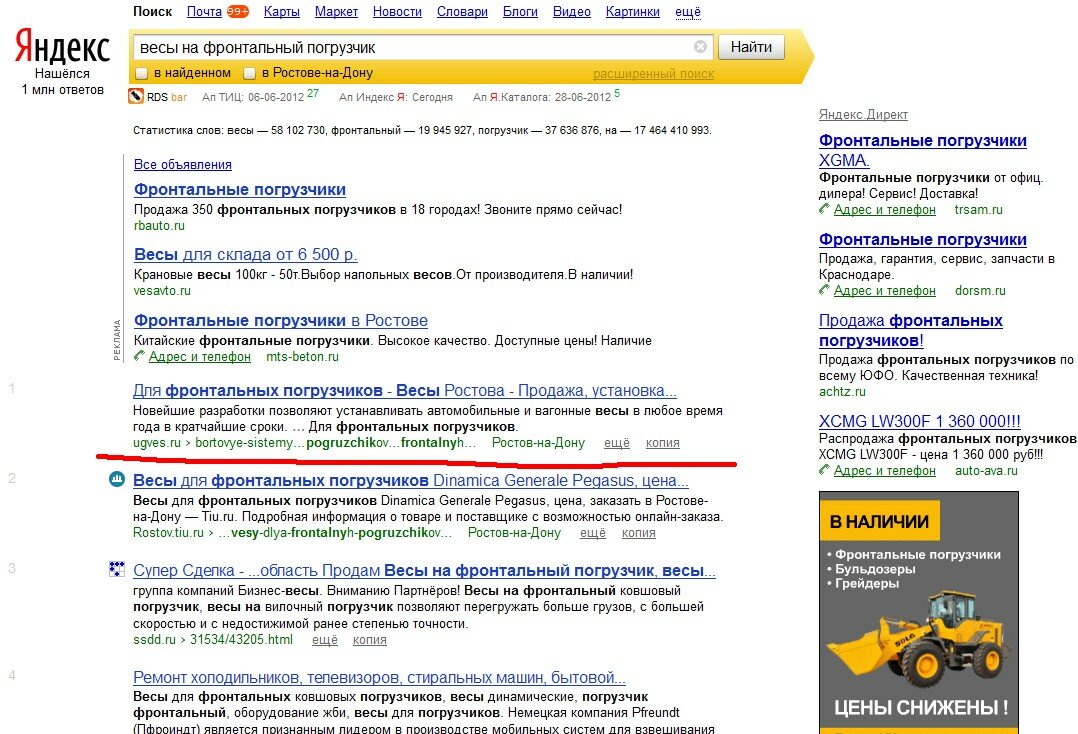The image size is (1078, 734).
Task: Click the phone icon beside mts-beton.ru
Action: (x=140, y=355)
